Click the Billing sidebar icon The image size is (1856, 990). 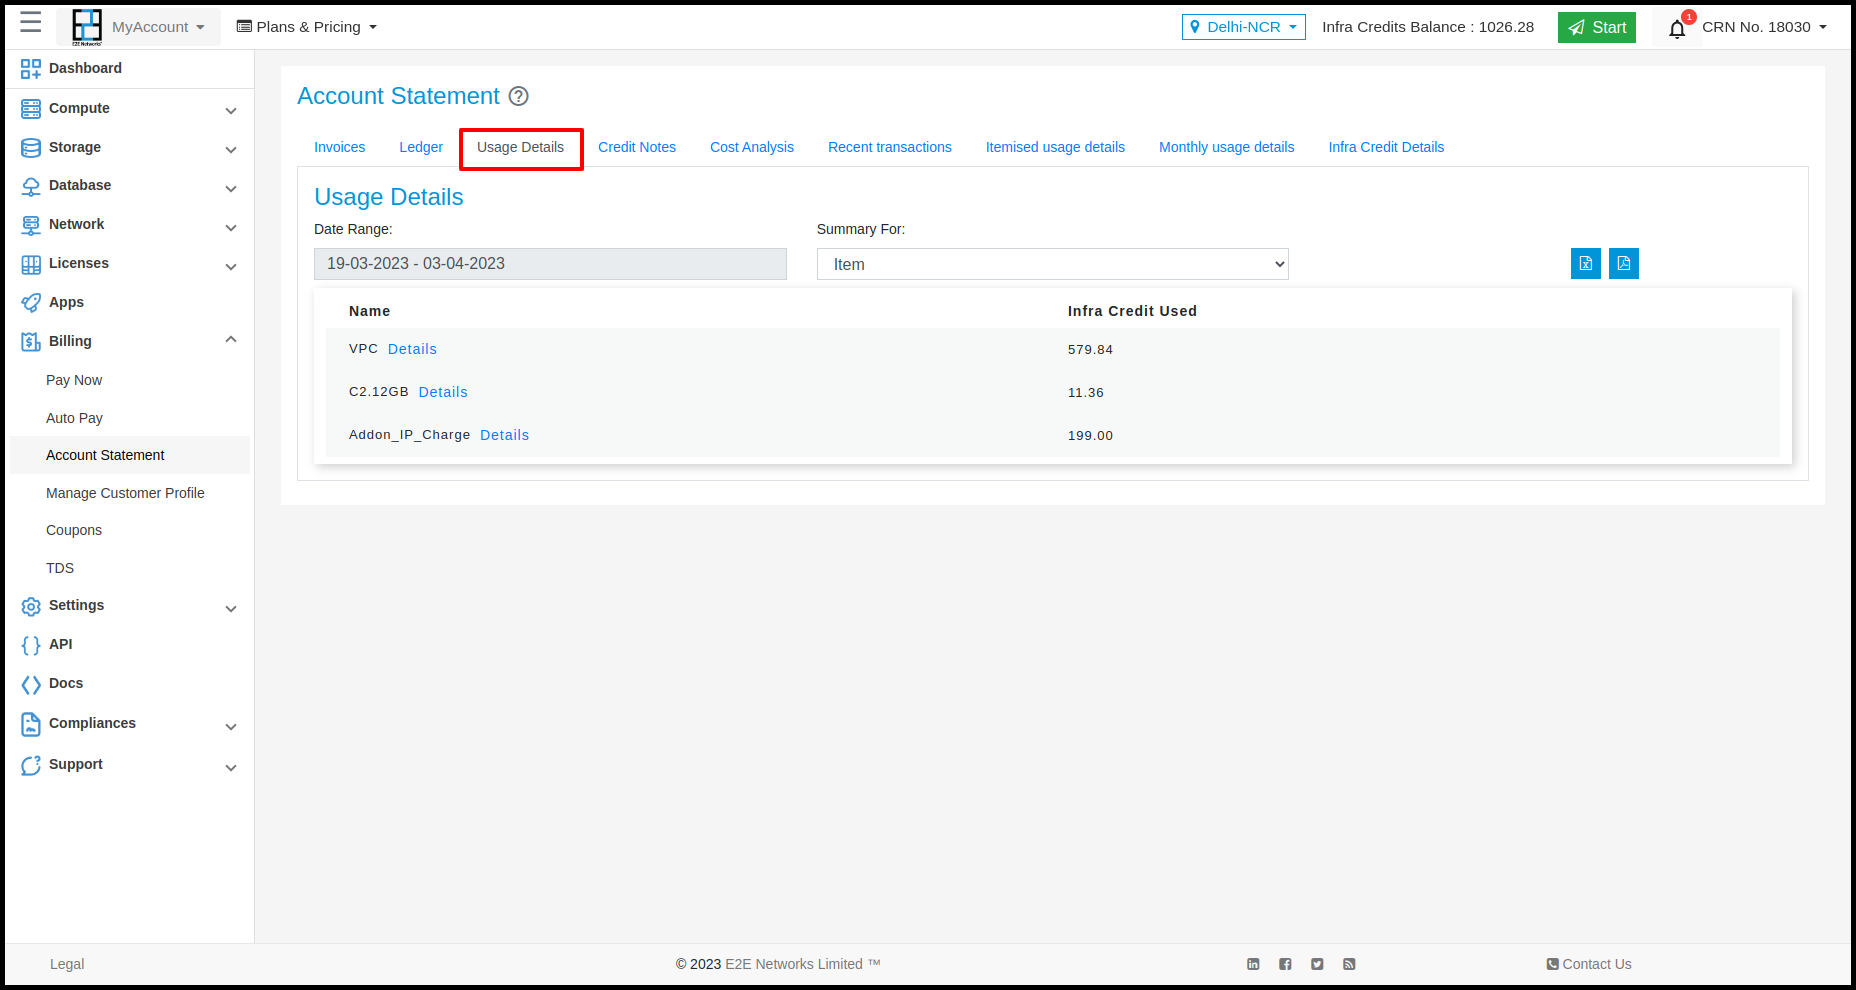click(x=31, y=342)
